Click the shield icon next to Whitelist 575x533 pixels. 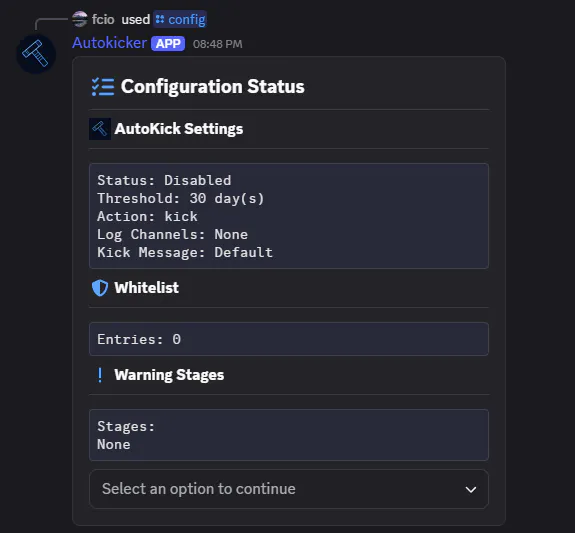(100, 288)
